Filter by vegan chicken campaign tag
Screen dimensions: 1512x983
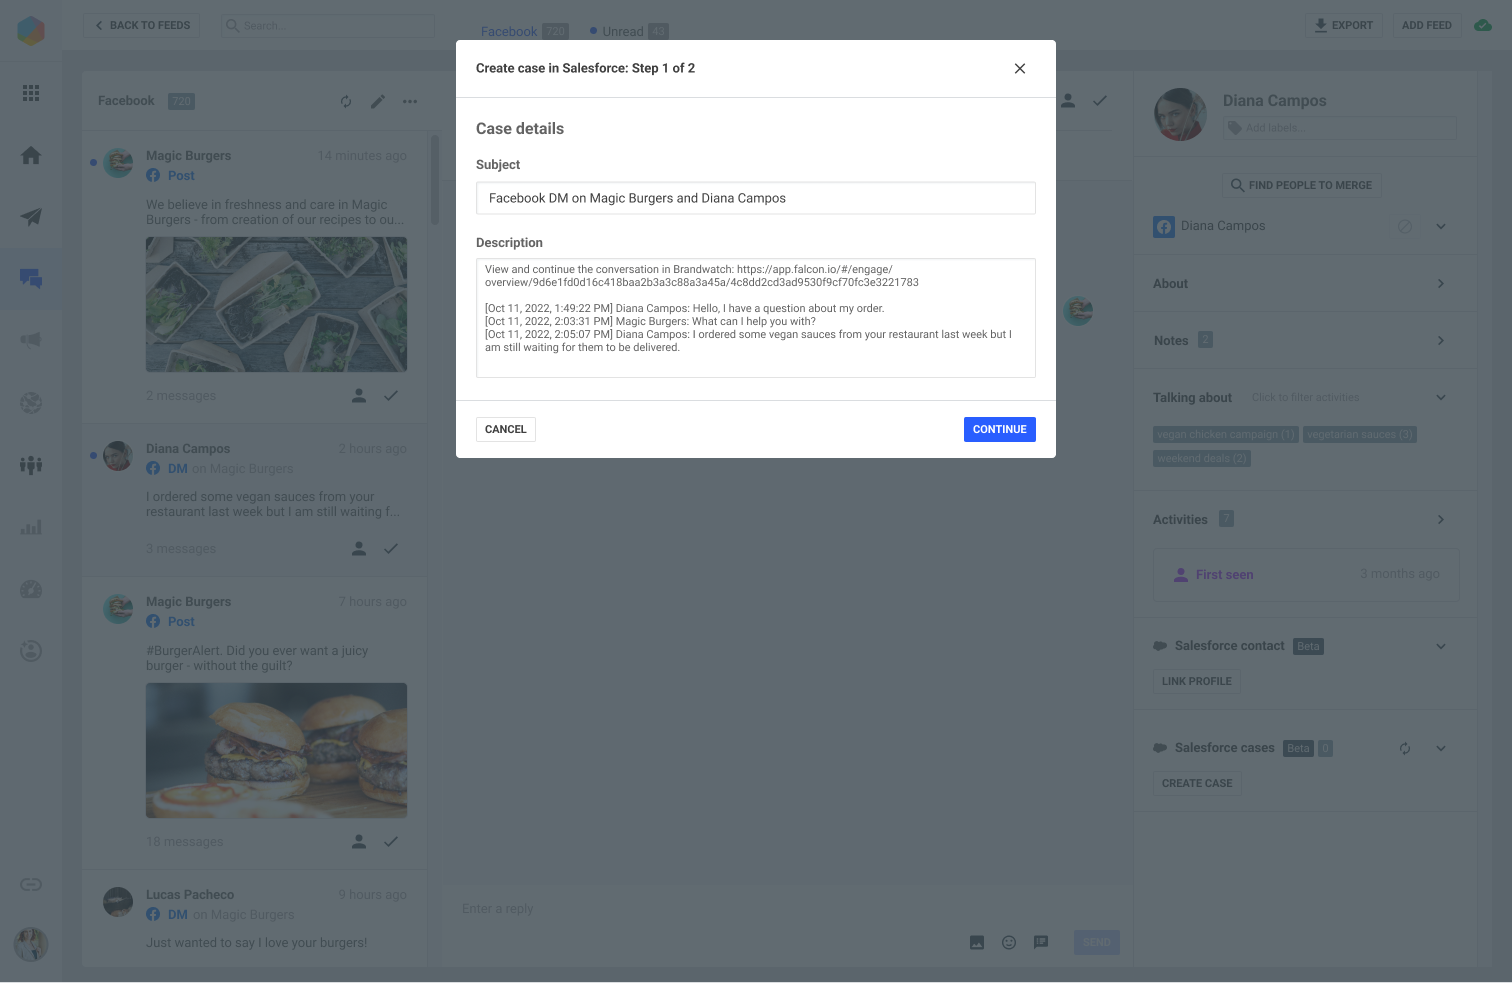pyautogui.click(x=1226, y=435)
